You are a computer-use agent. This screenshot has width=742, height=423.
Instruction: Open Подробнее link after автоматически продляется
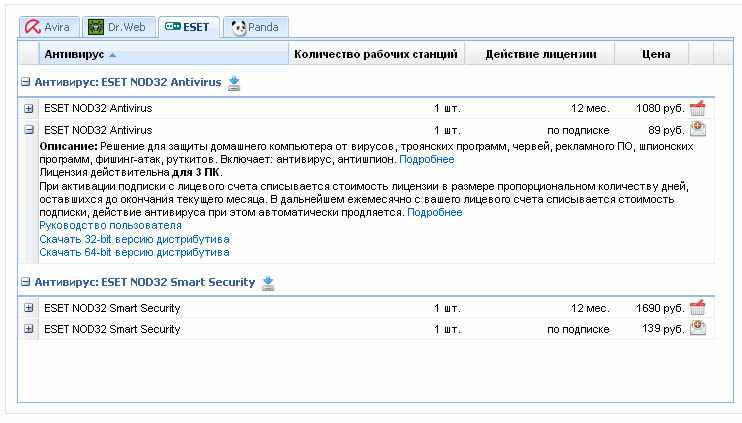(x=434, y=212)
